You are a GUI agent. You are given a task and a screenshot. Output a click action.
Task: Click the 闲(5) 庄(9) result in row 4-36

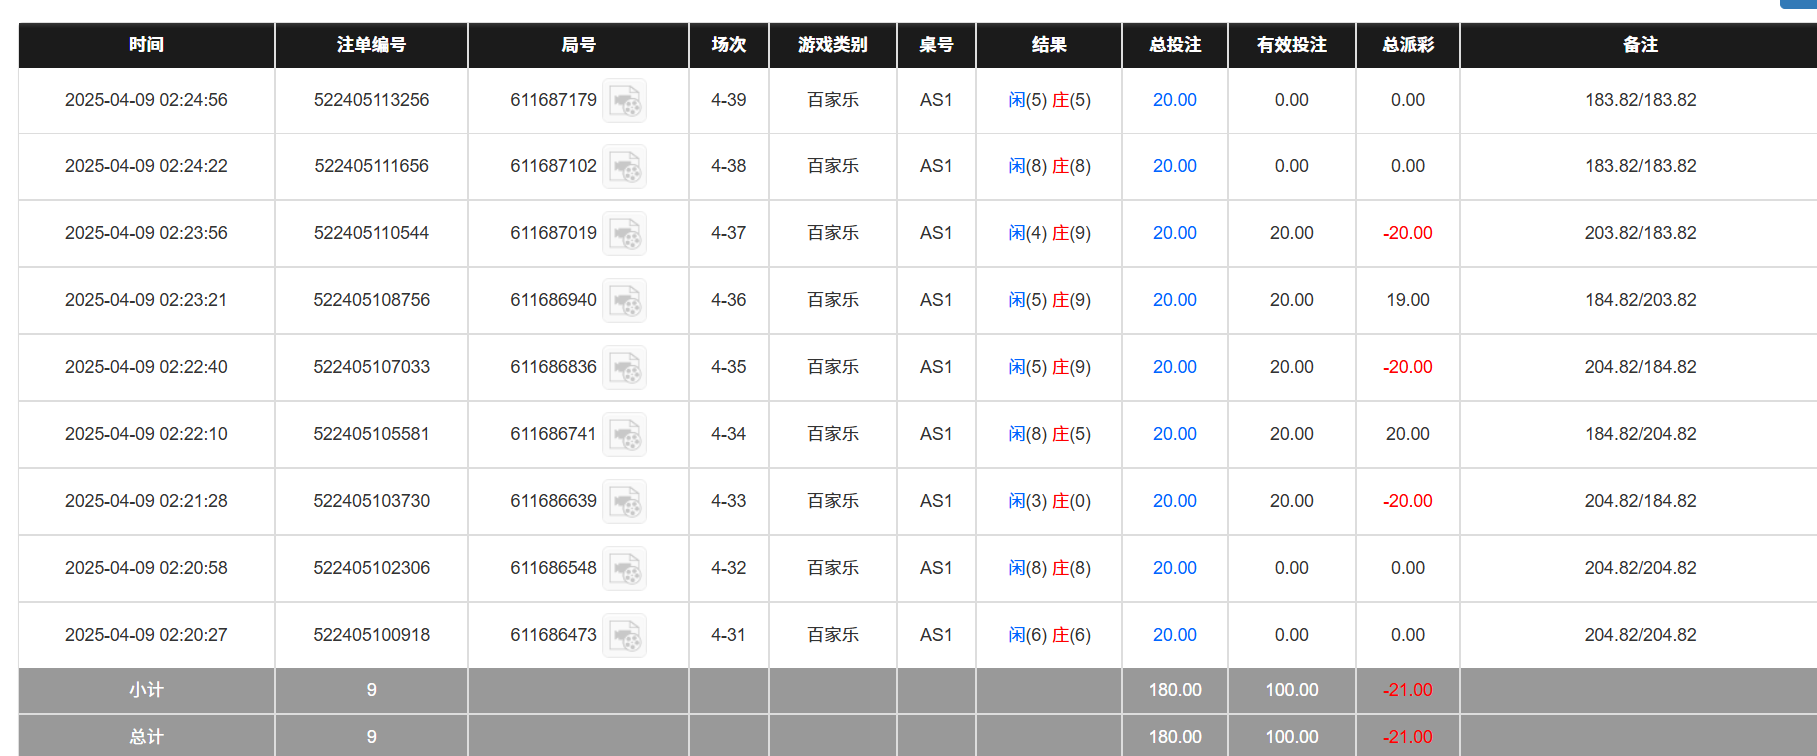tap(1049, 300)
